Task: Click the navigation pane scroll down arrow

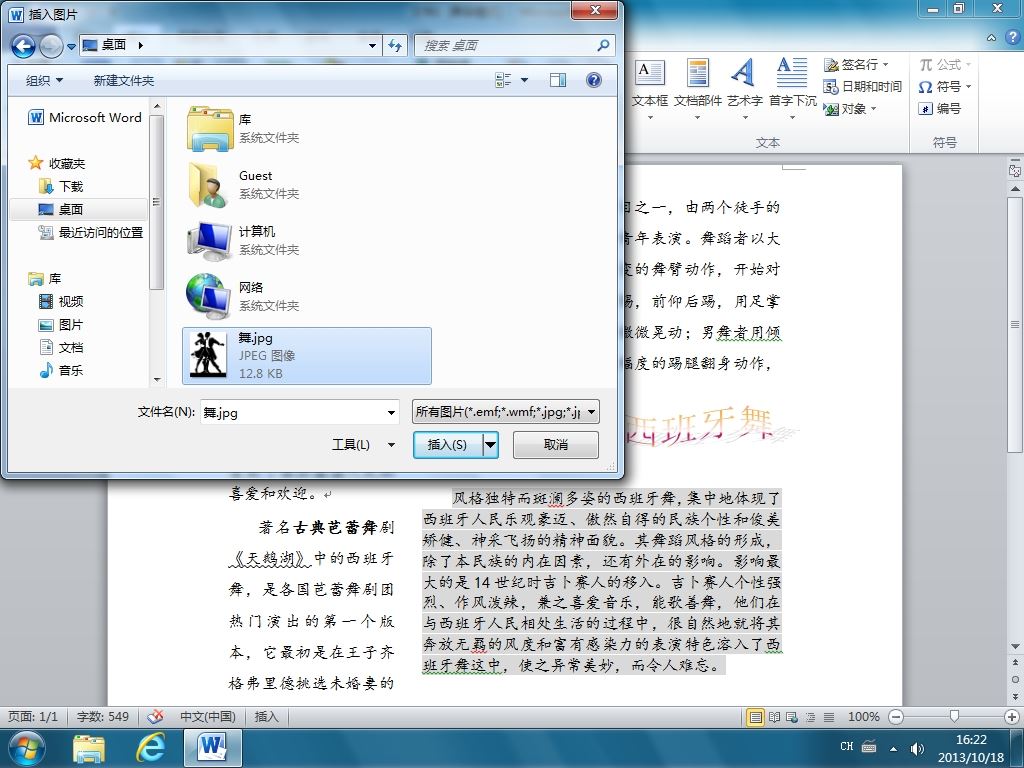Action: pyautogui.click(x=157, y=379)
